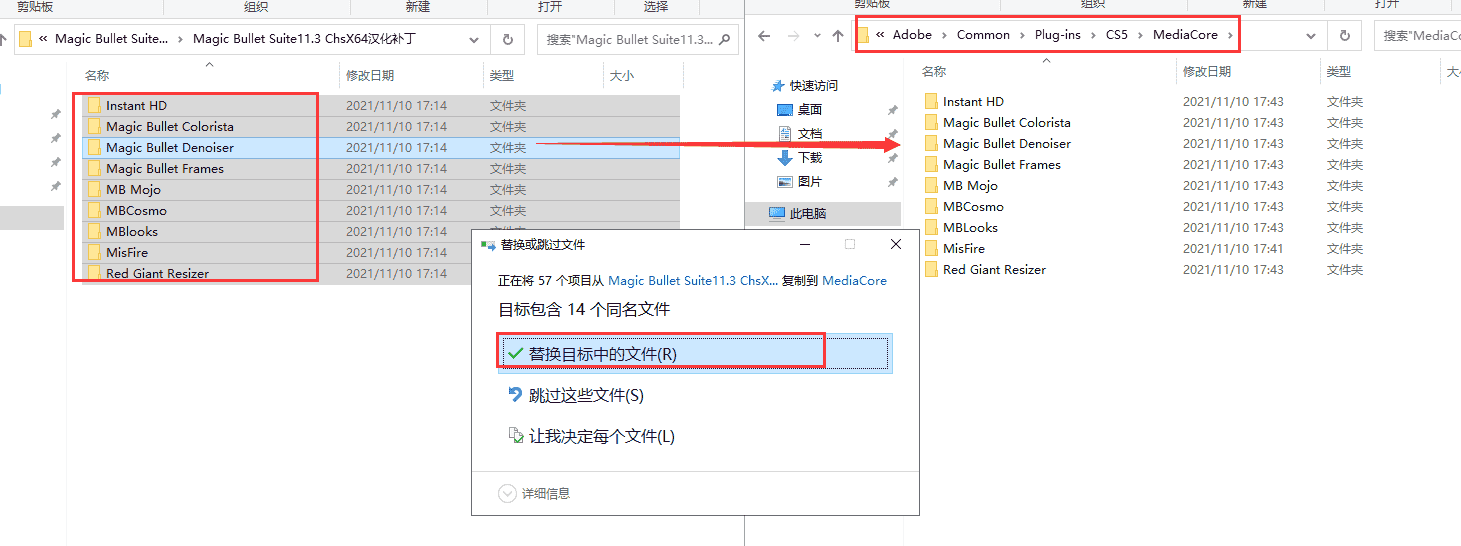Image resolution: width=1461 pixels, height=546 pixels.
Task: Select Plug-ins in right window breadcrumb
Action: tap(1057, 35)
